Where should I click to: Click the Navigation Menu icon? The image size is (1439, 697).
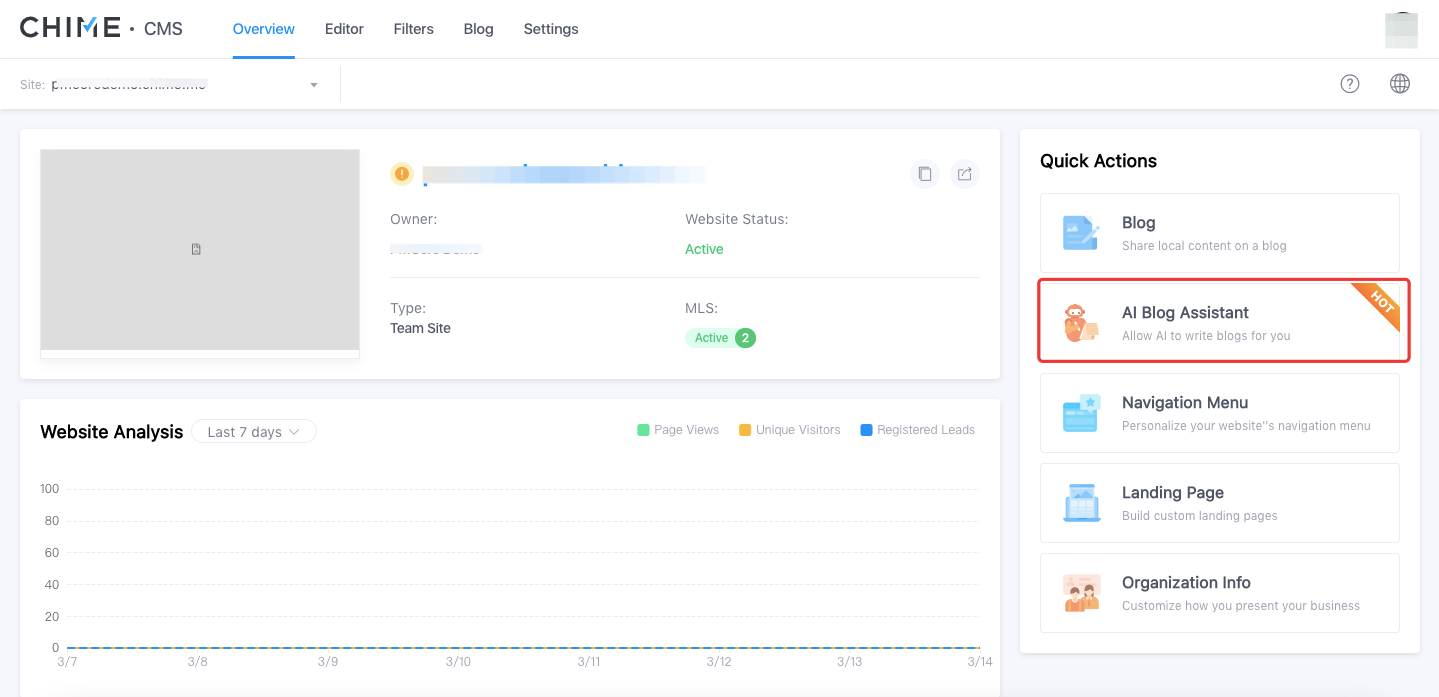click(x=1081, y=413)
